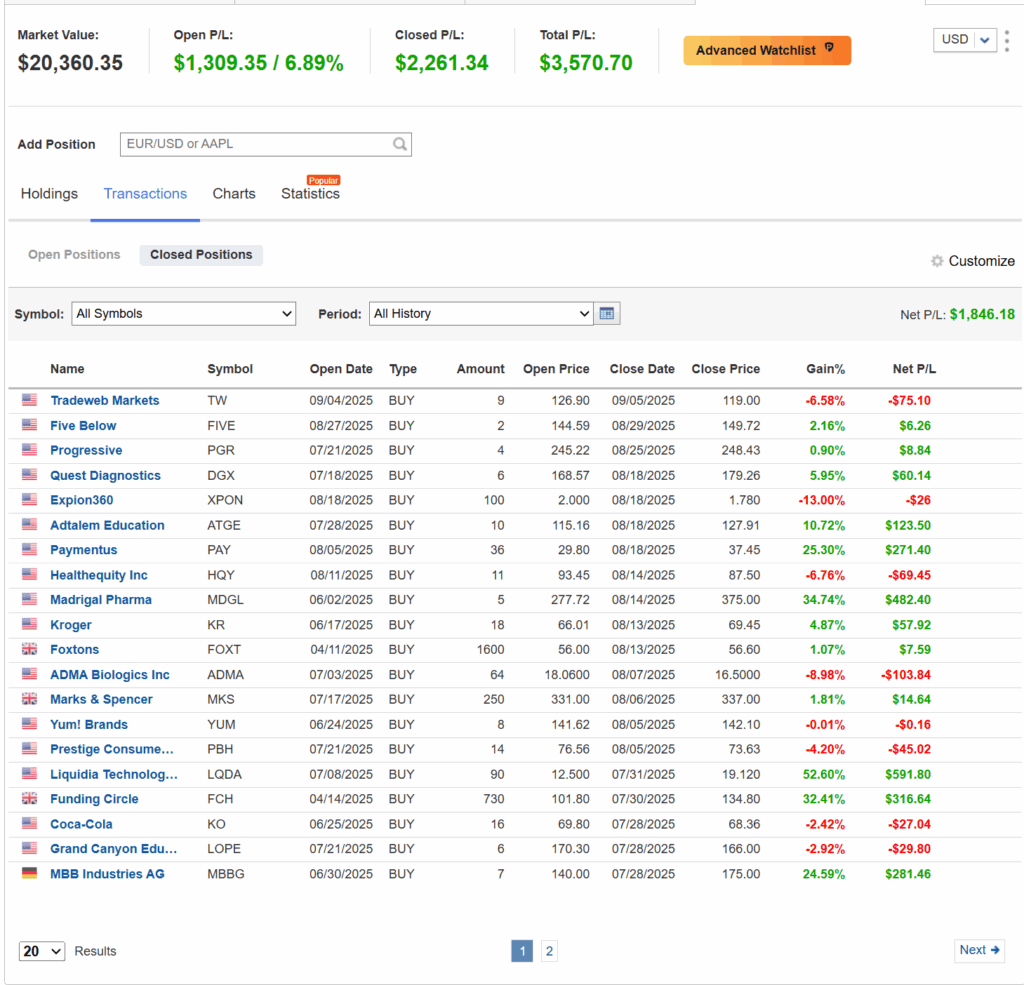The width and height of the screenshot is (1024, 985).
Task: Click the US flag beside Tradeweb Markets
Action: click(x=29, y=400)
